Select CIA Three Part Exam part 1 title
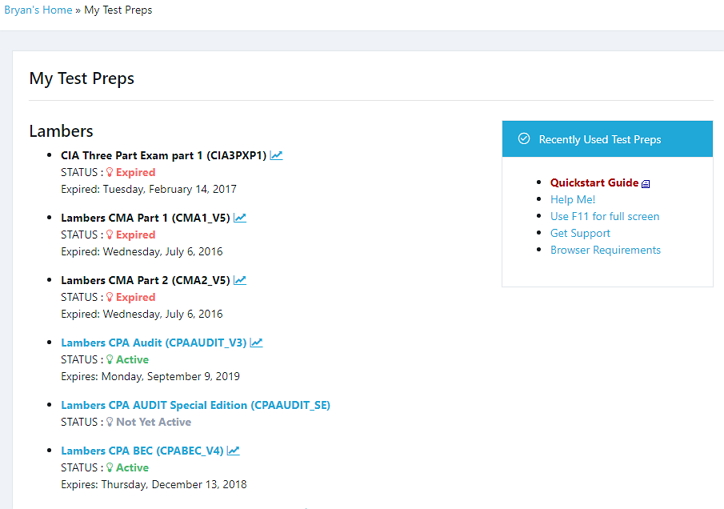The width and height of the screenshot is (724, 509). click(164, 156)
